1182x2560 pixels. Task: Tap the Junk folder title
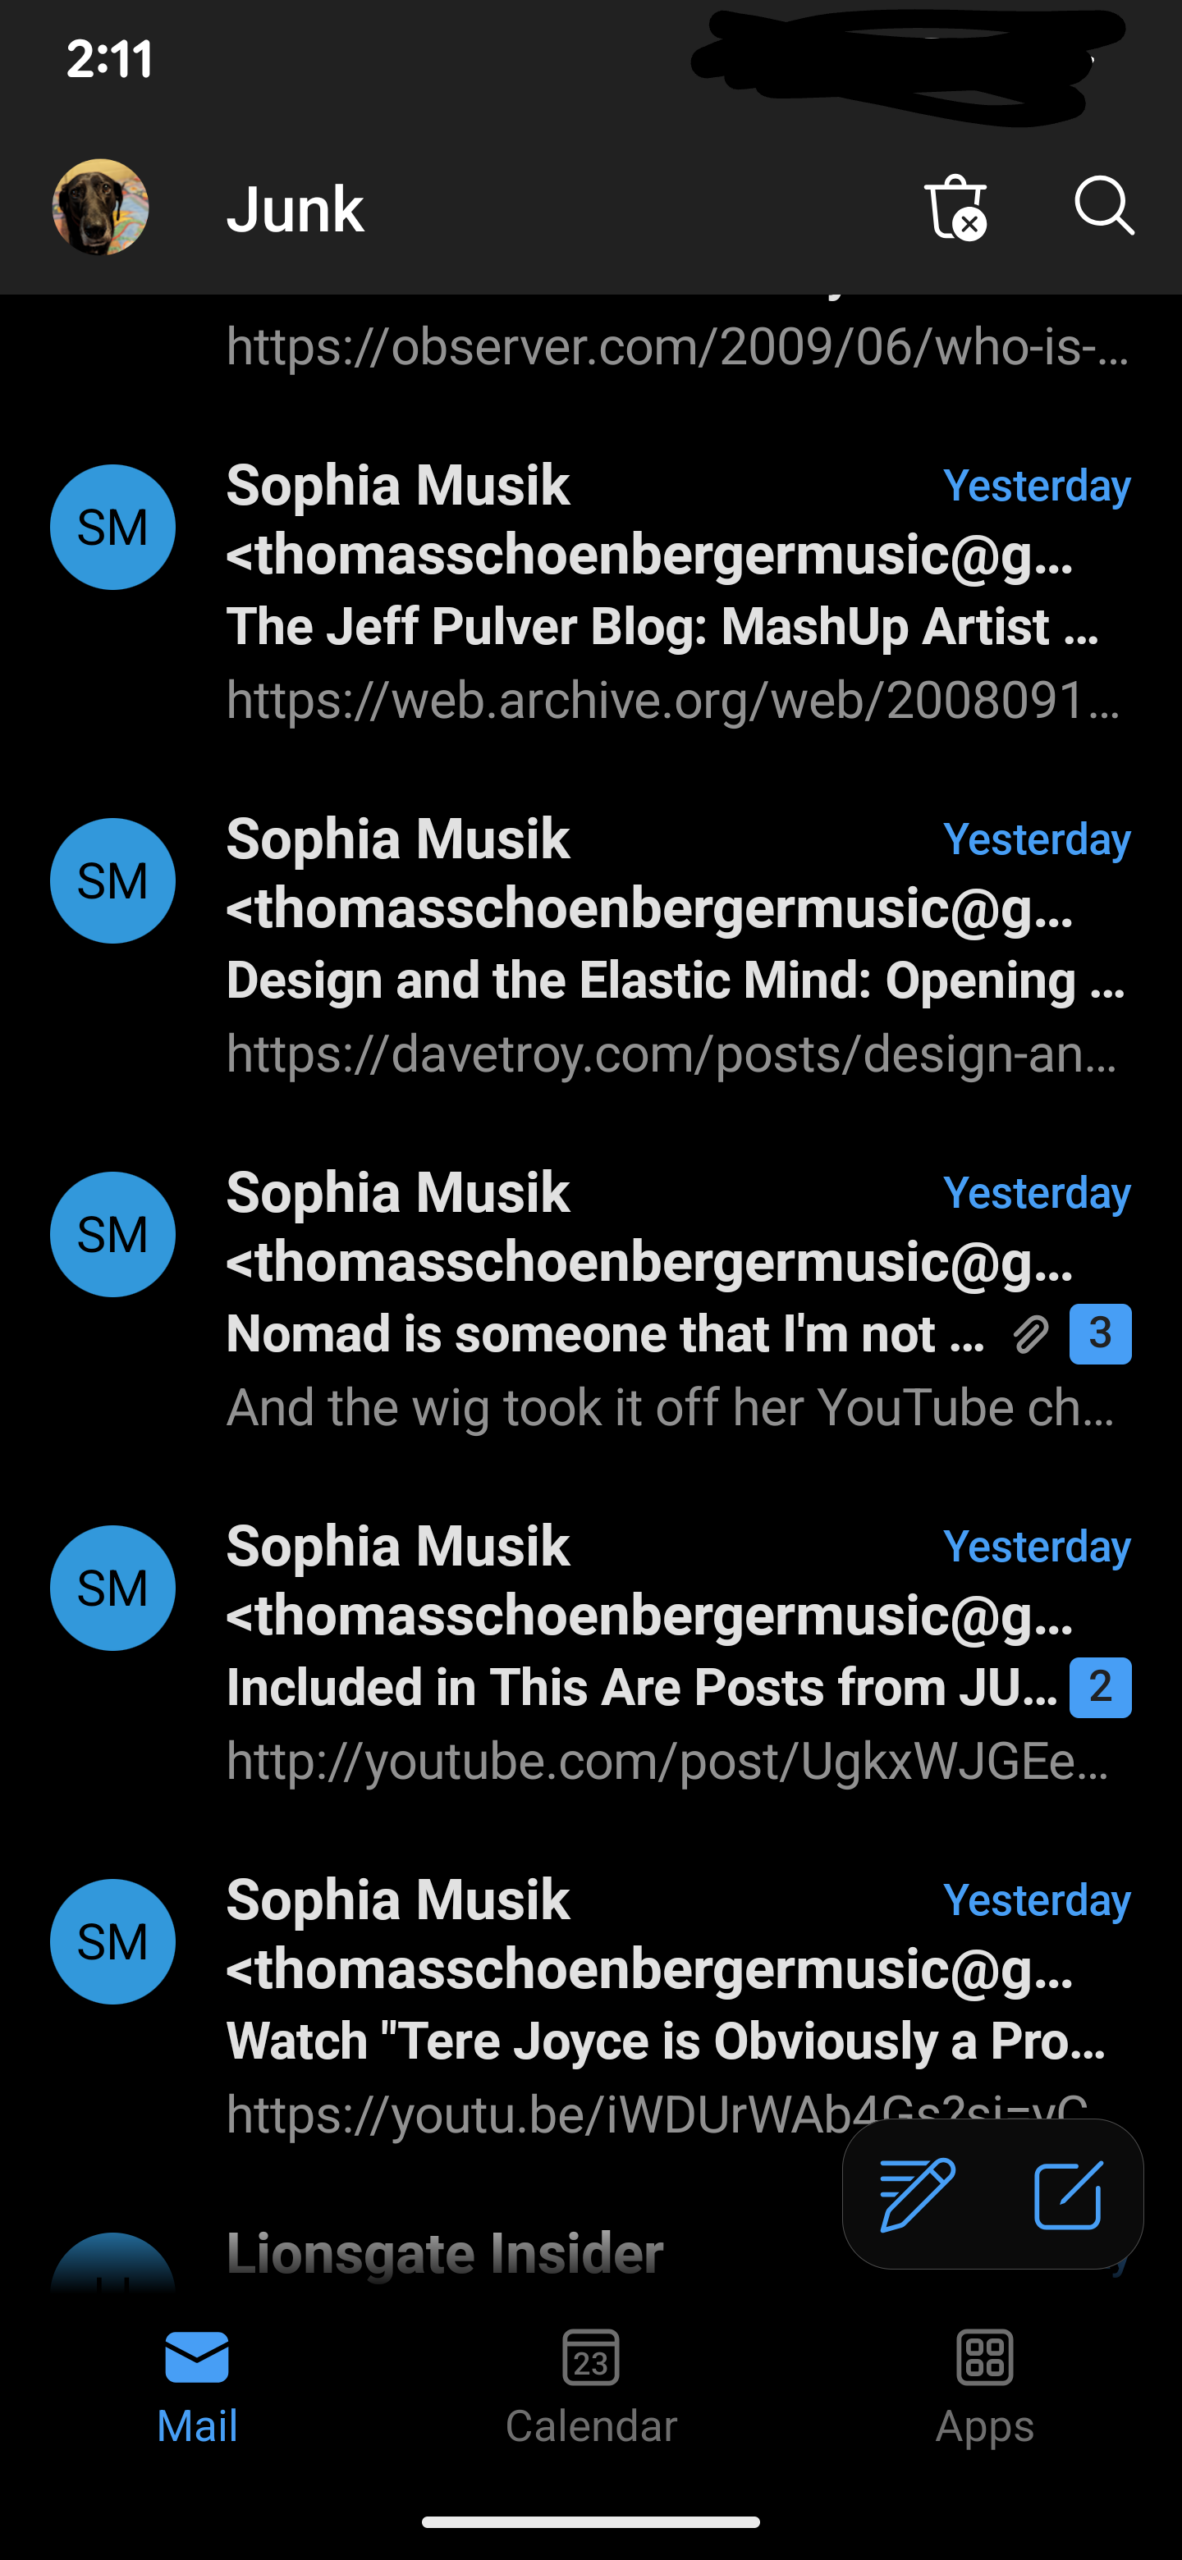295,209
